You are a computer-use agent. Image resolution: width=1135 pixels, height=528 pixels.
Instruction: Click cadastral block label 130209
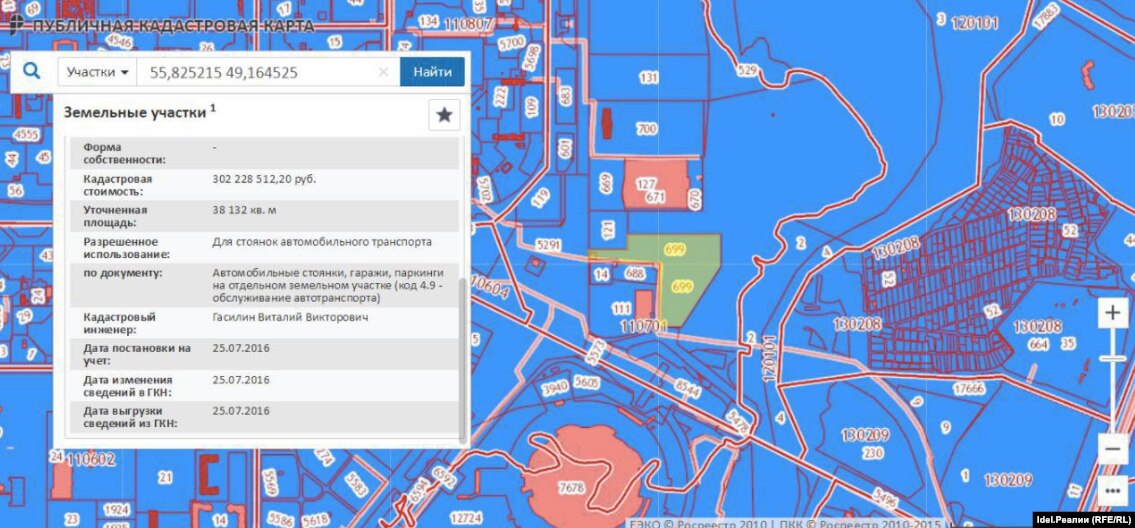click(x=865, y=435)
